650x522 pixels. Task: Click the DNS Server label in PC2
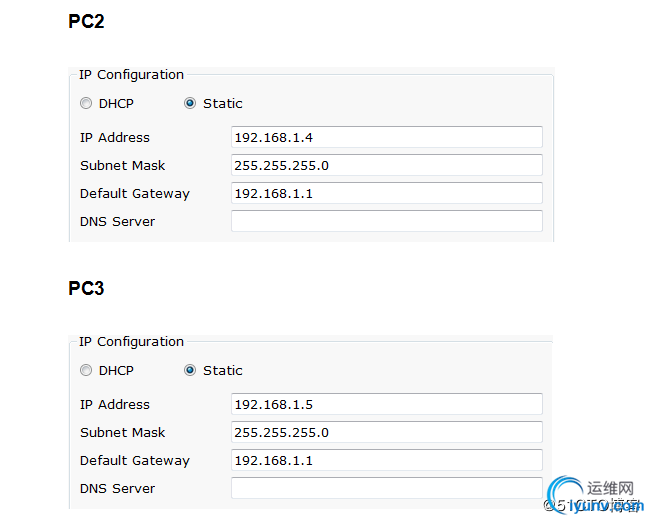pos(118,221)
